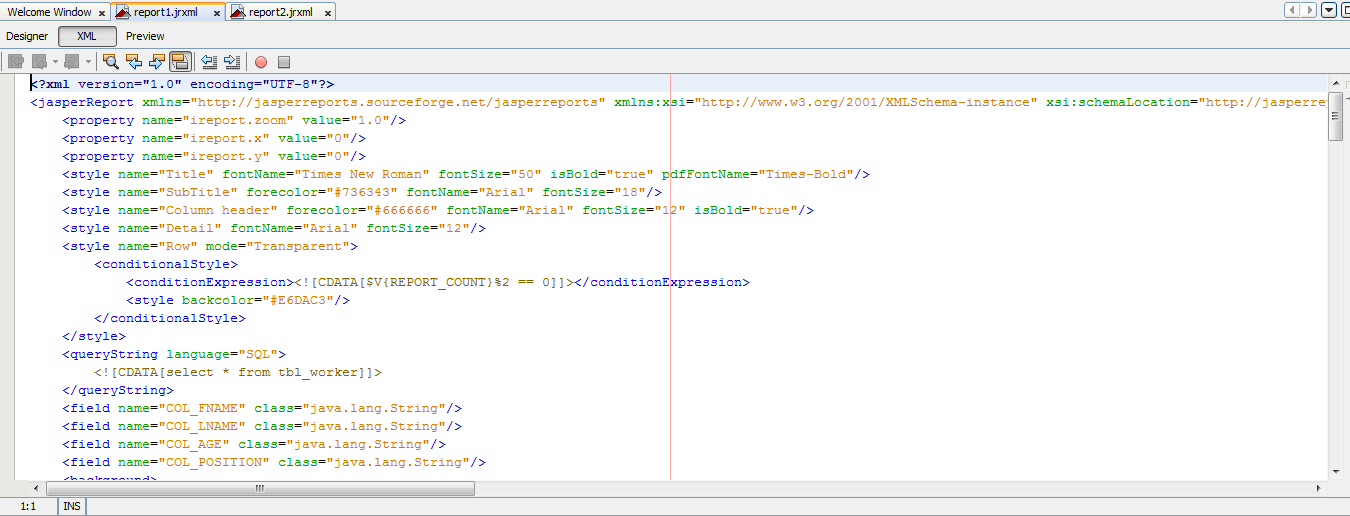Click the horizontal scrollbar thumb
Viewport: 1350px width, 516px height.
[x=260, y=488]
